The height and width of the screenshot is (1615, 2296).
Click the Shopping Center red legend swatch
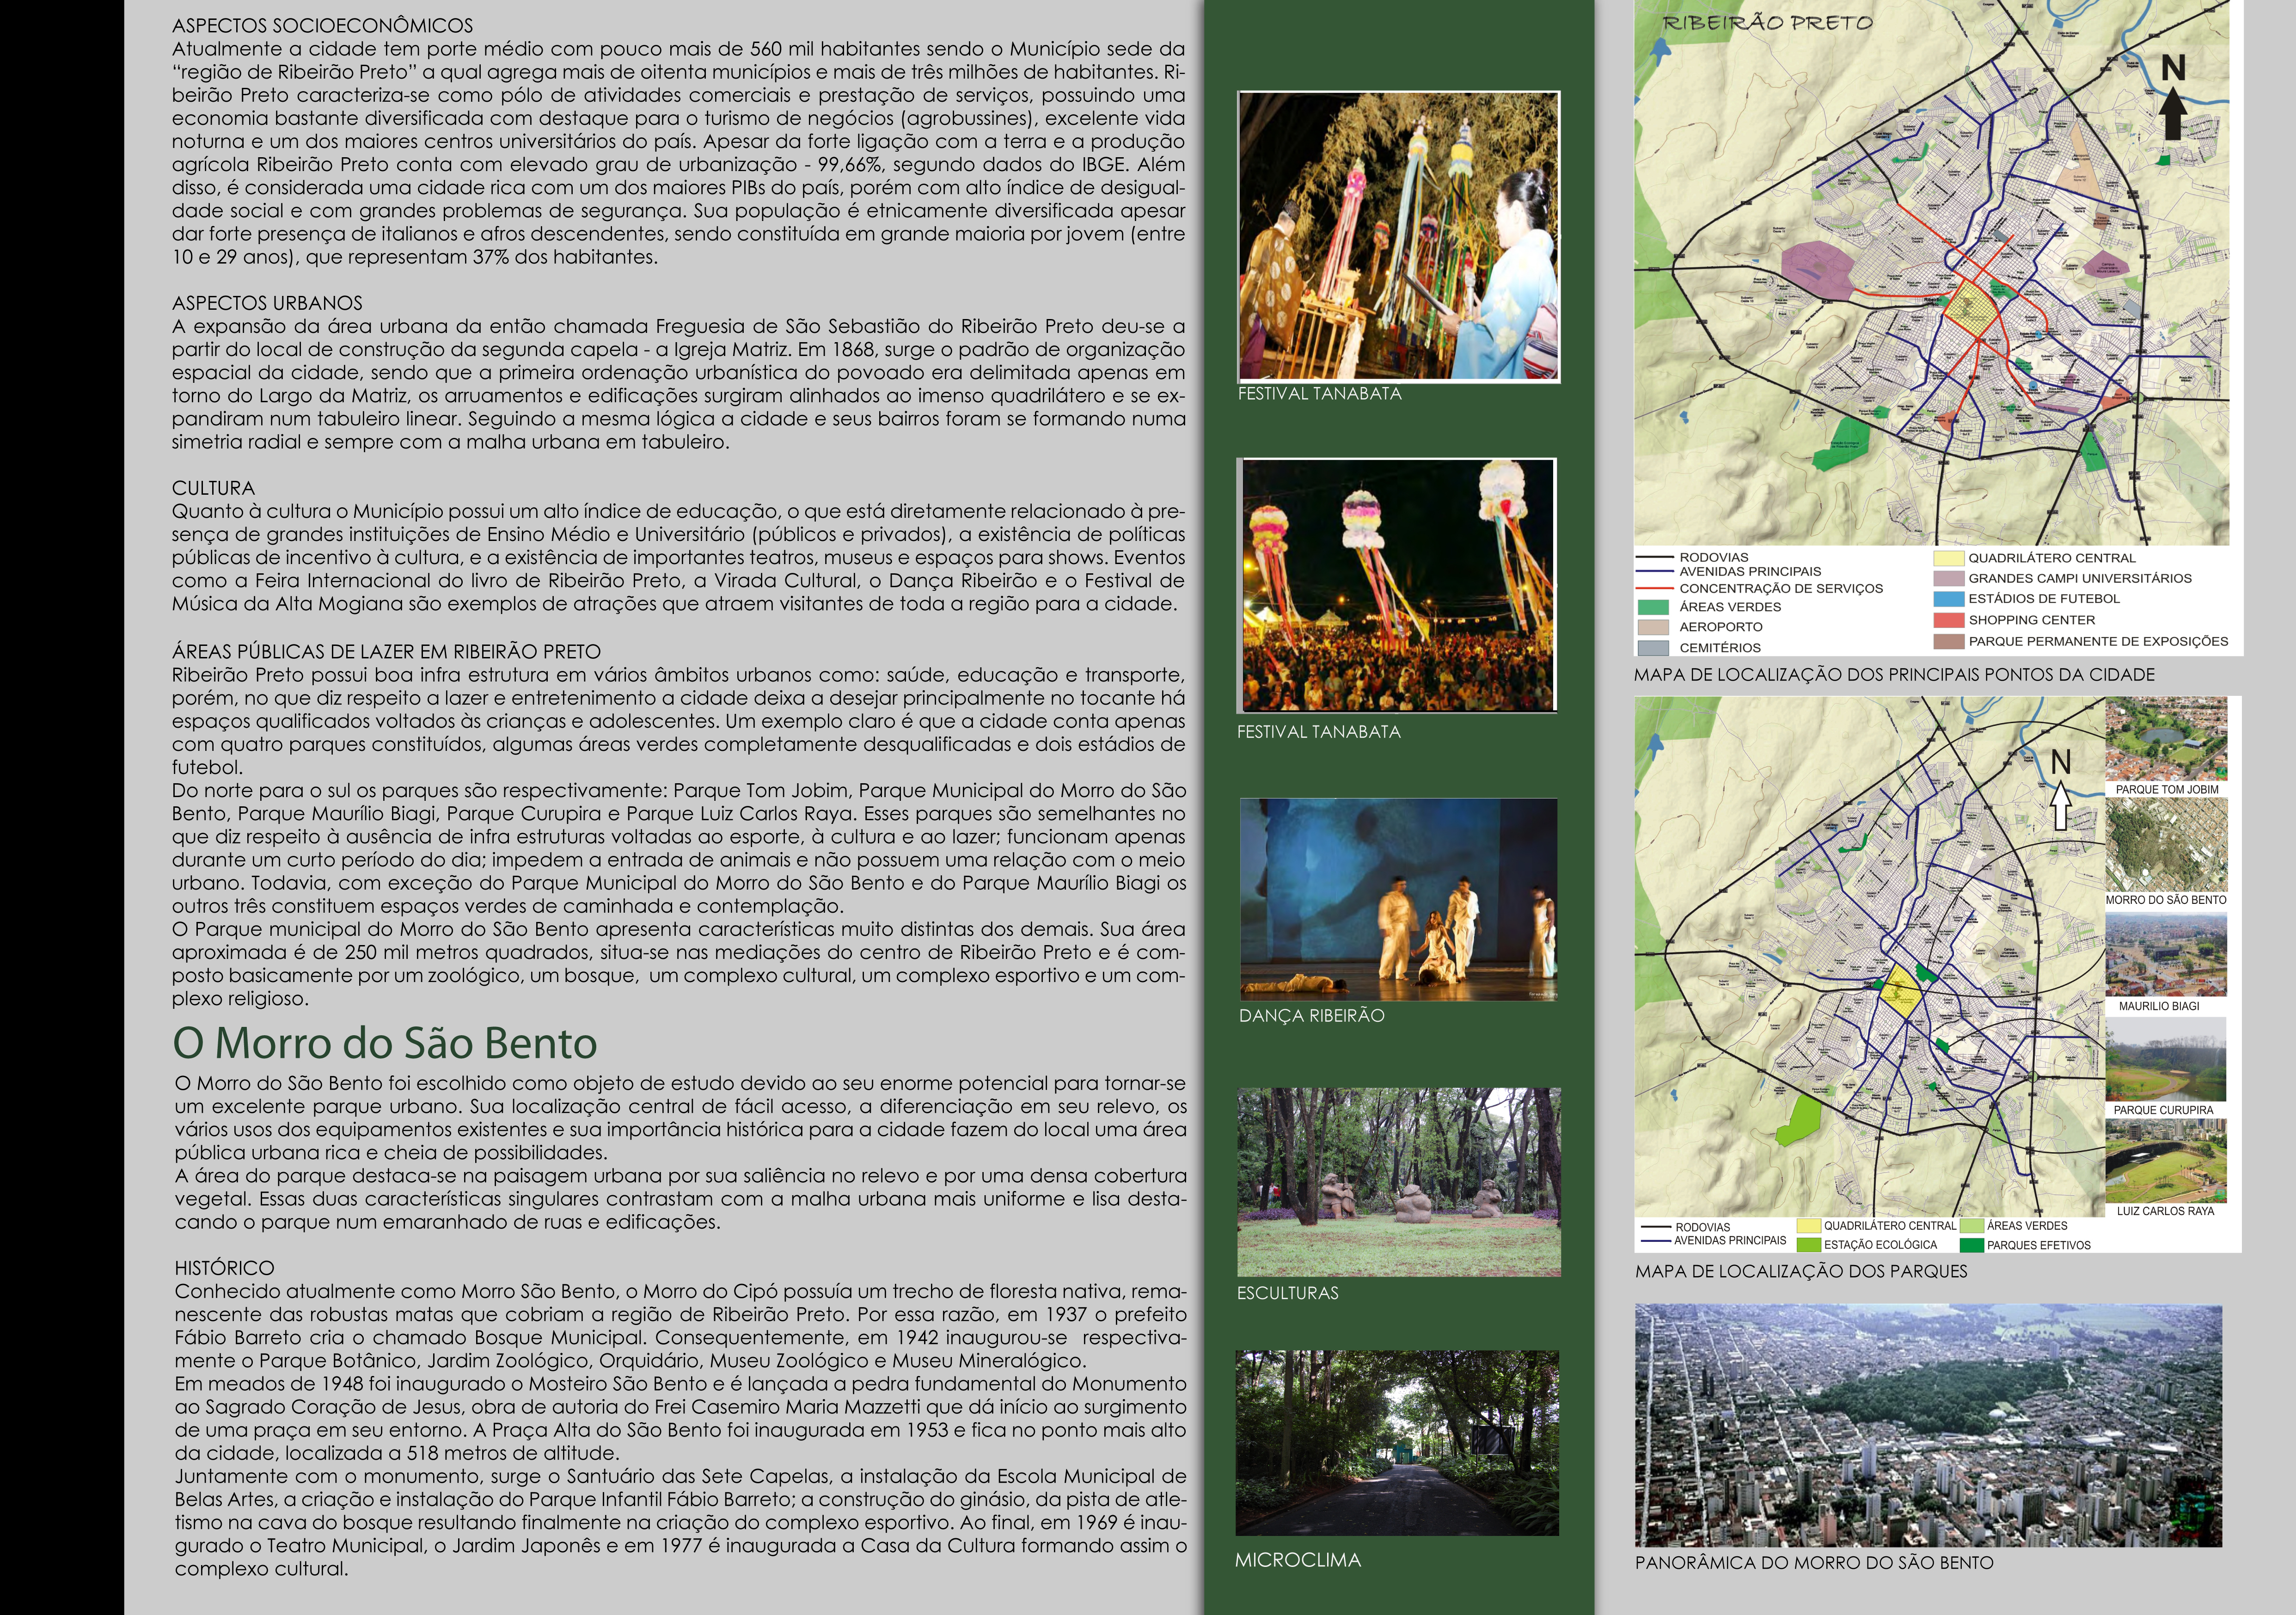[1949, 620]
